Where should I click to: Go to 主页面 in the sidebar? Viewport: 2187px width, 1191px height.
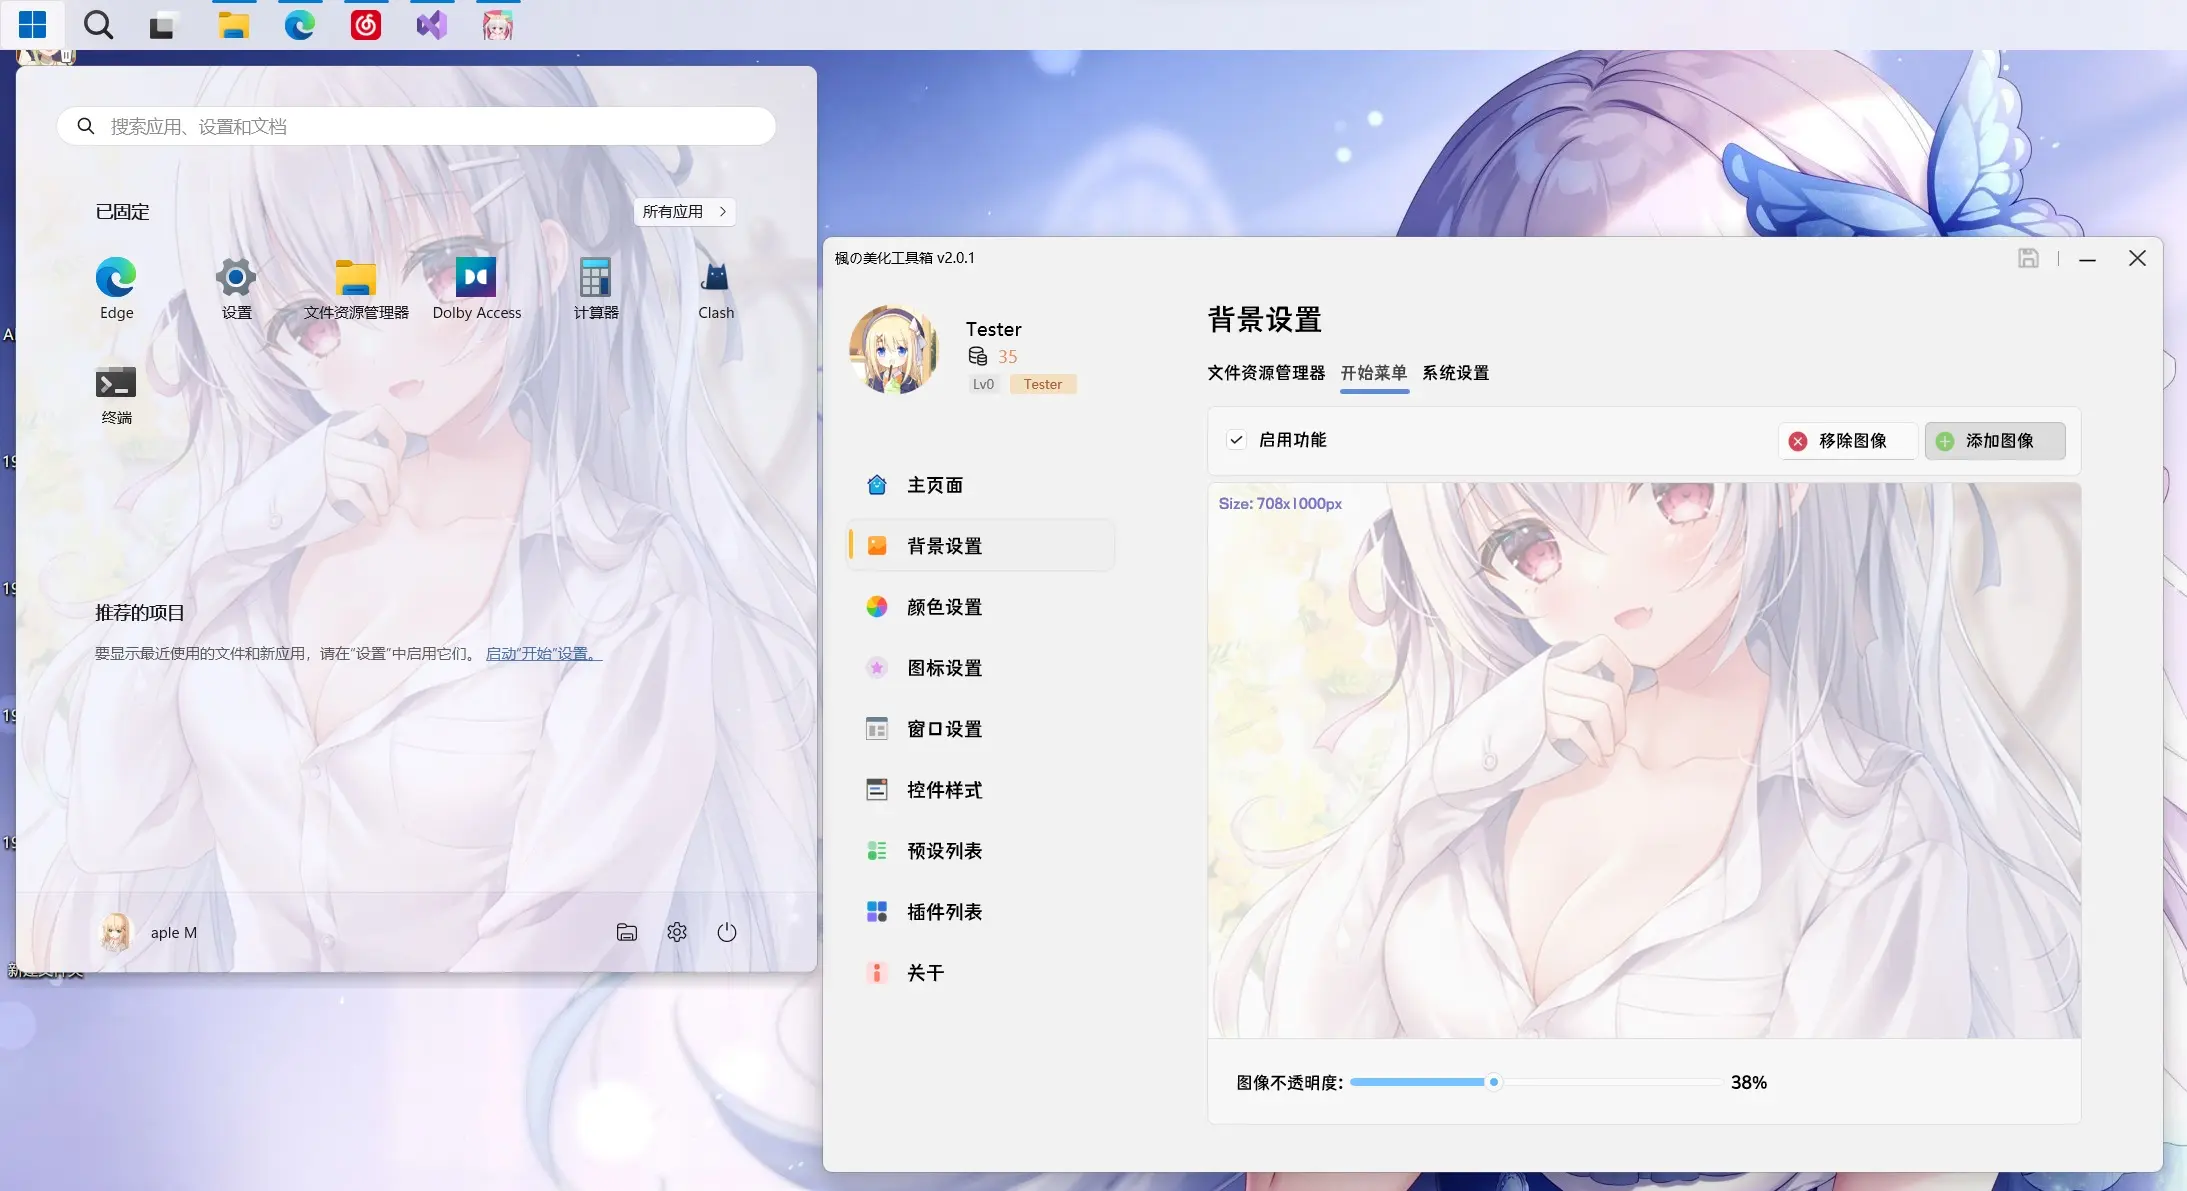(980, 485)
